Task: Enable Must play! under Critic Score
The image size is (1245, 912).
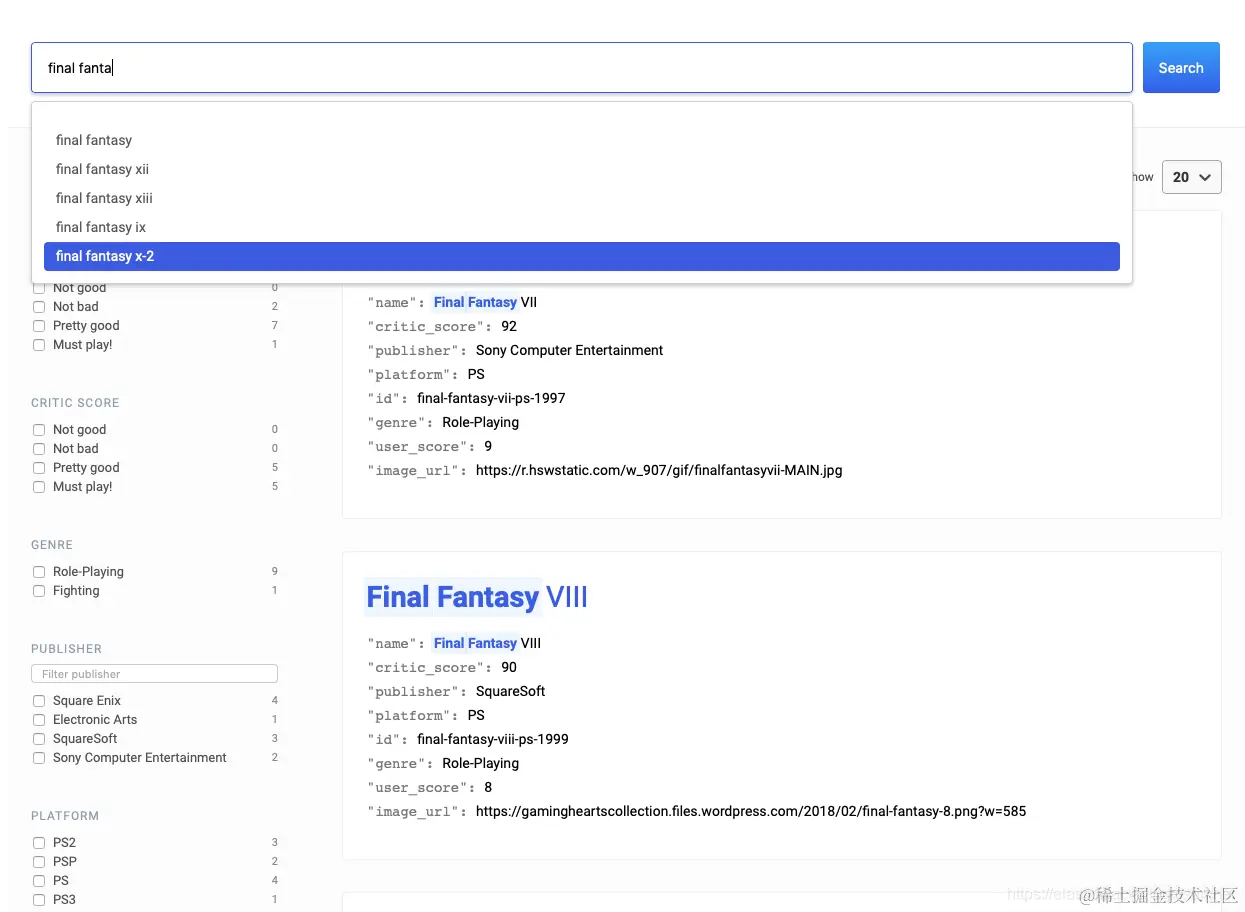Action: coord(39,487)
